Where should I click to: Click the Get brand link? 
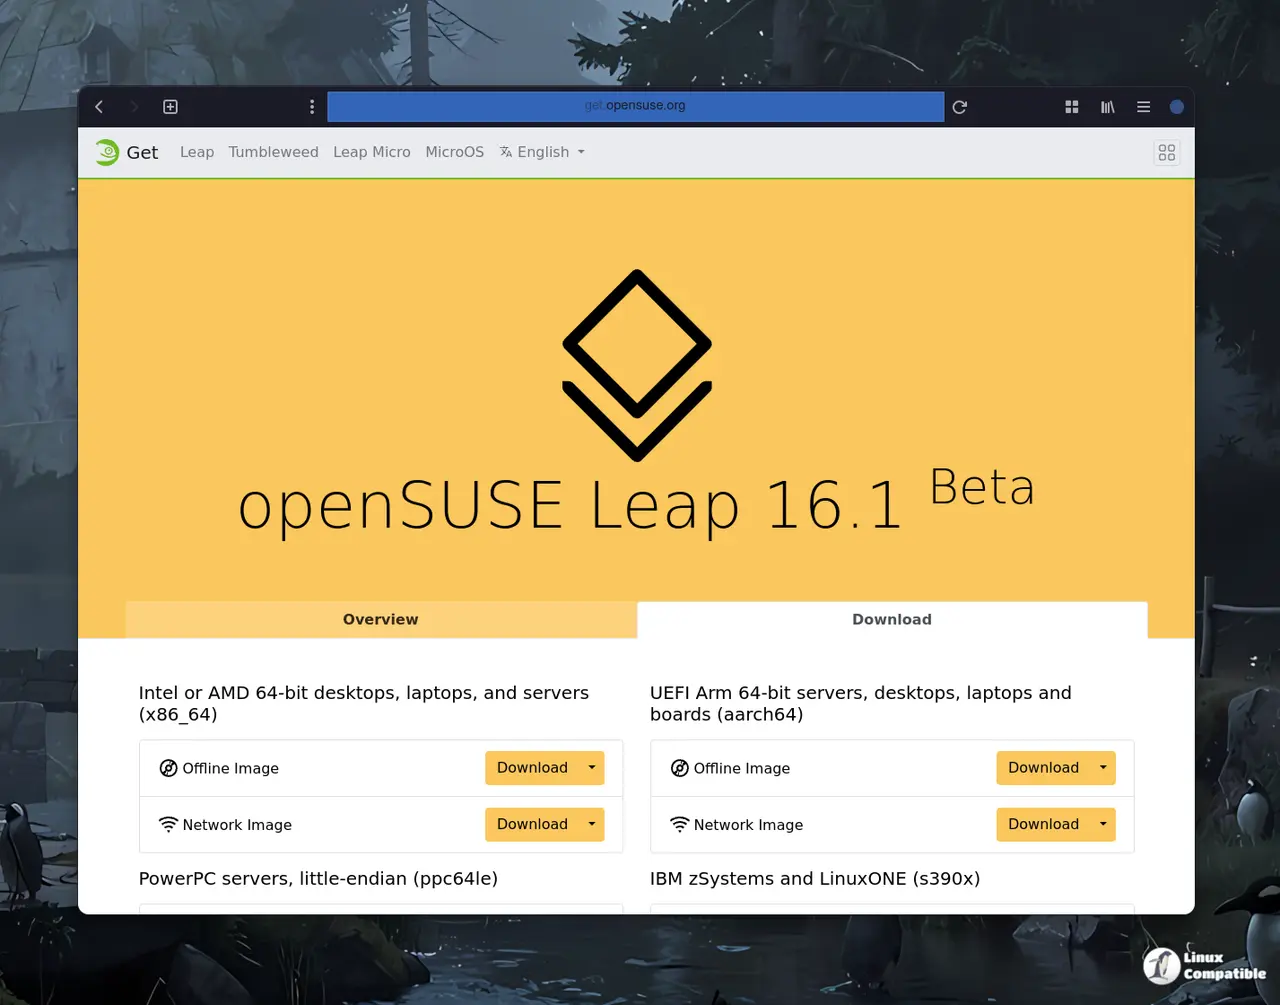[142, 152]
